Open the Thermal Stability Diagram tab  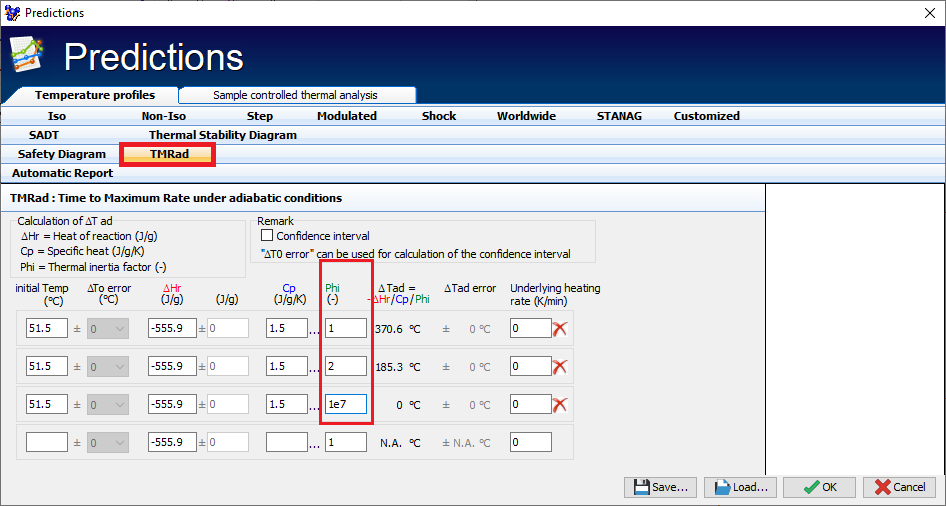pos(222,135)
